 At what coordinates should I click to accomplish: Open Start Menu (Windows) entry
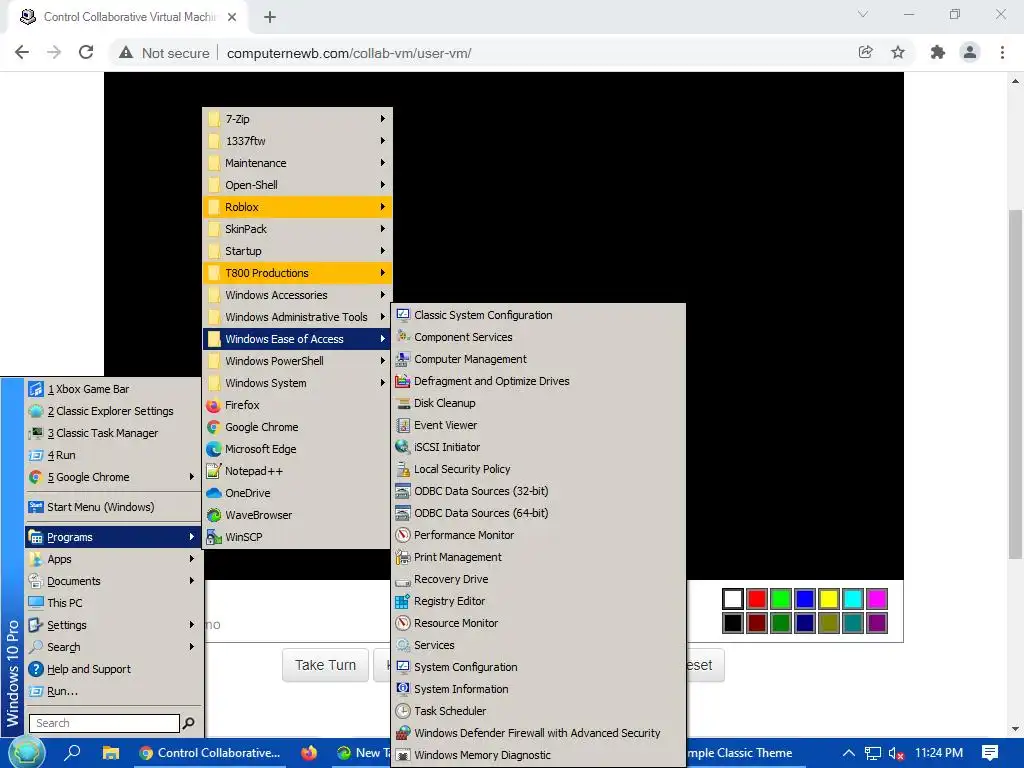click(113, 507)
